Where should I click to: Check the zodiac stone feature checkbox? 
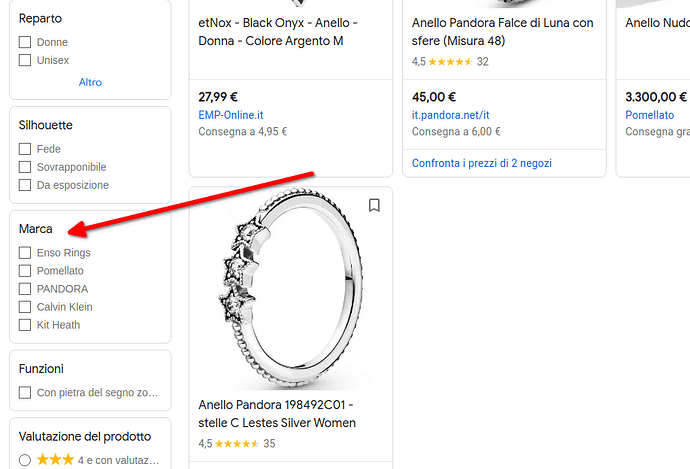25,393
